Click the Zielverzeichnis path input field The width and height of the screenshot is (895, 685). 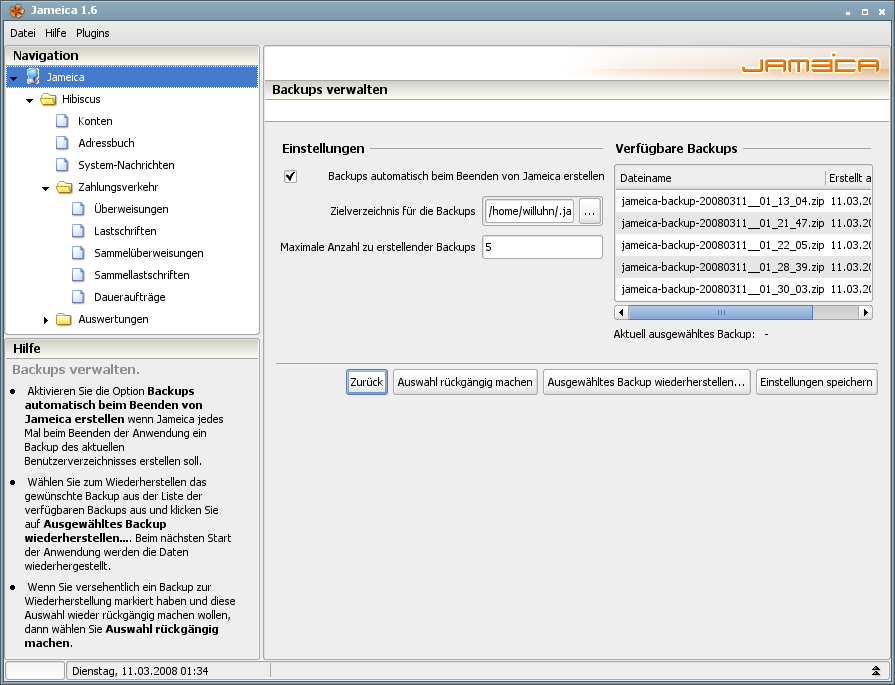tap(529, 211)
